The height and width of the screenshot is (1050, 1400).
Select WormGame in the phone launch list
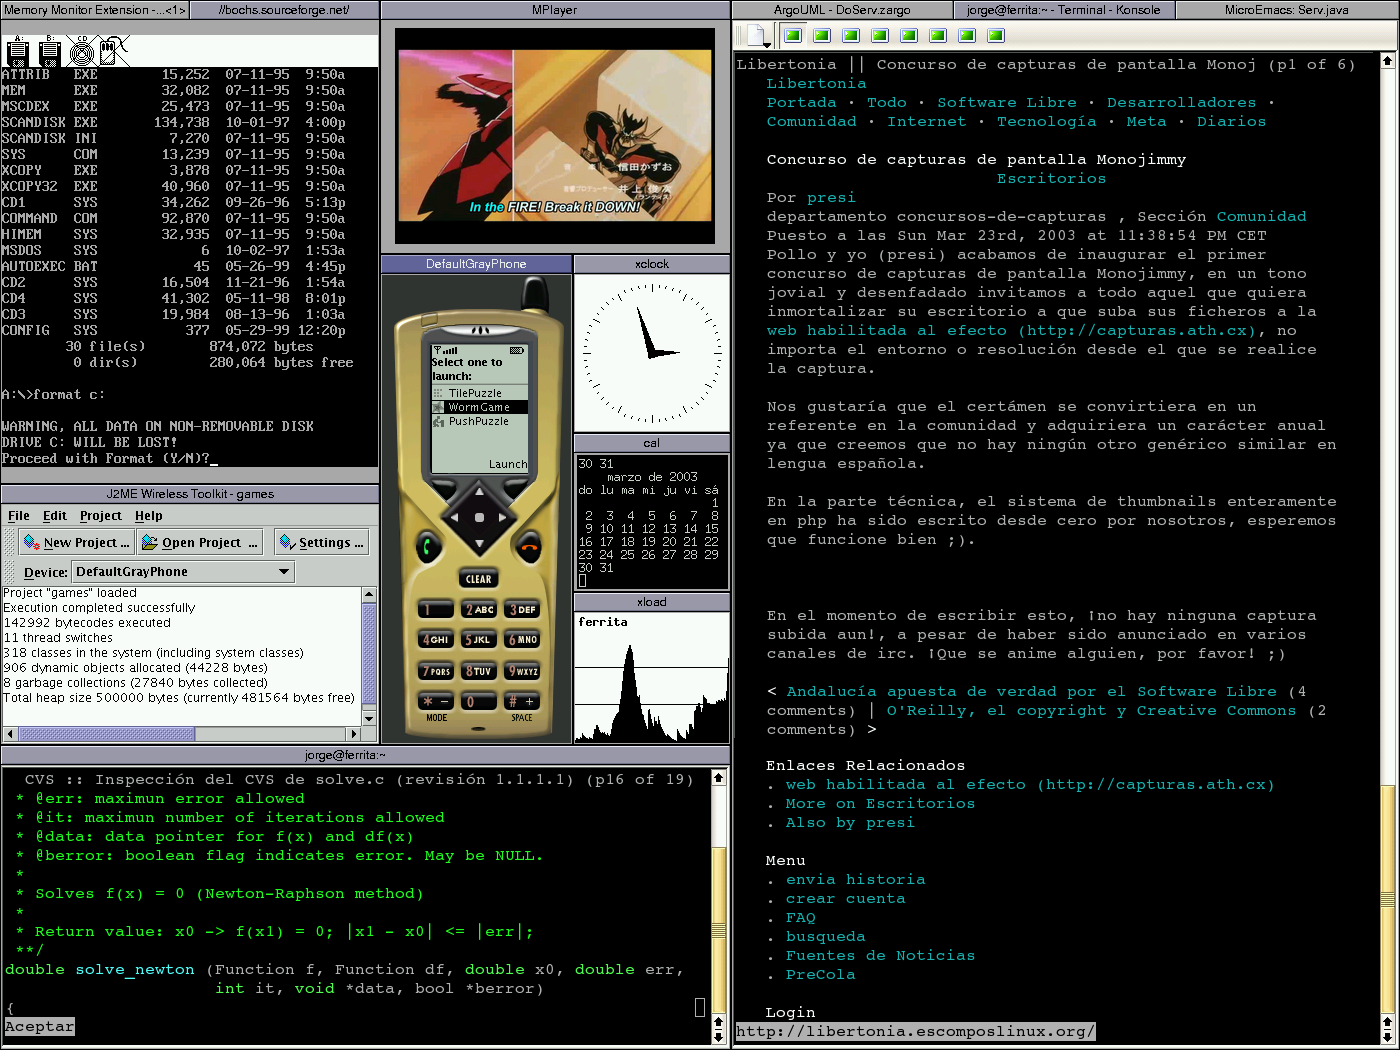[479, 407]
